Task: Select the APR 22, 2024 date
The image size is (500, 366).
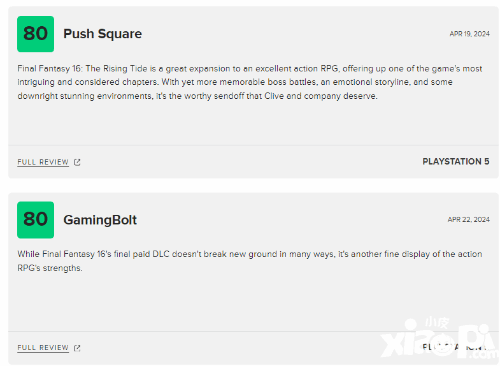Action: coord(468,219)
